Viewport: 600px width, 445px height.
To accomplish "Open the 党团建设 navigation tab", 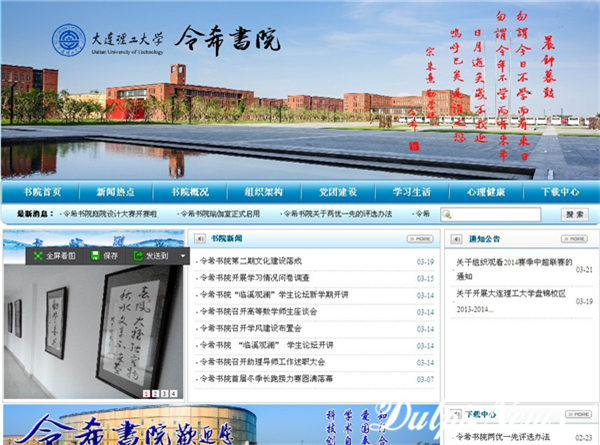I will (x=338, y=192).
